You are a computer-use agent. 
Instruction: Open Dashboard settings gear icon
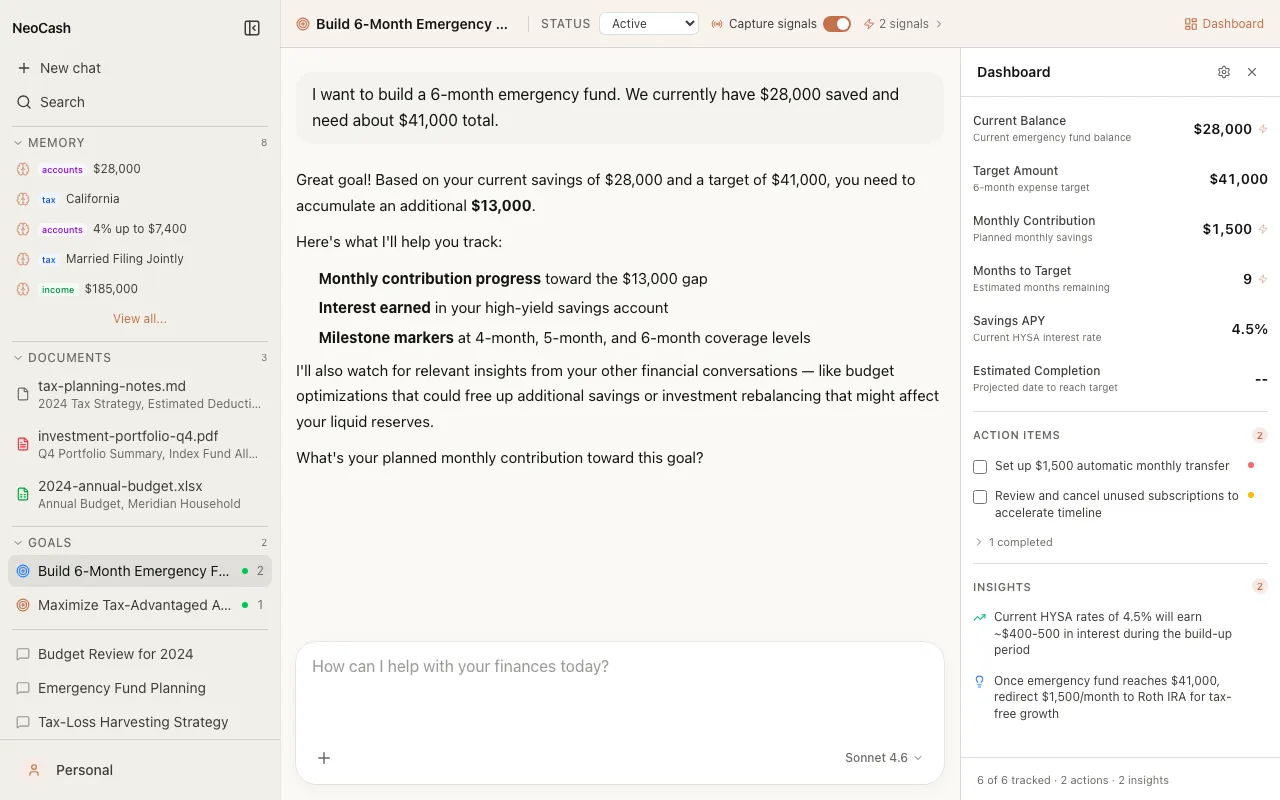[1224, 72]
